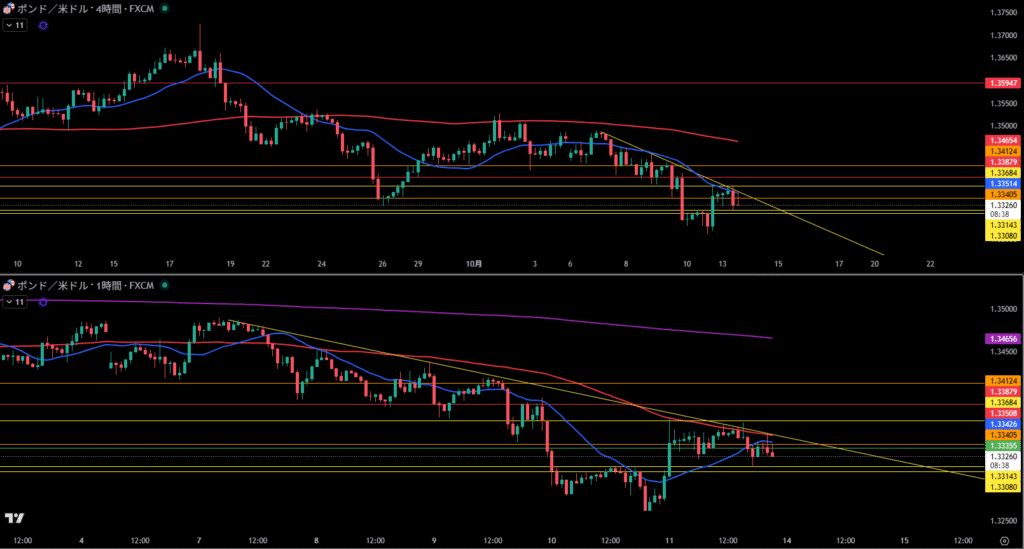Click the 10月 date marker on time axis
This screenshot has height=549, width=1024.
click(x=474, y=264)
